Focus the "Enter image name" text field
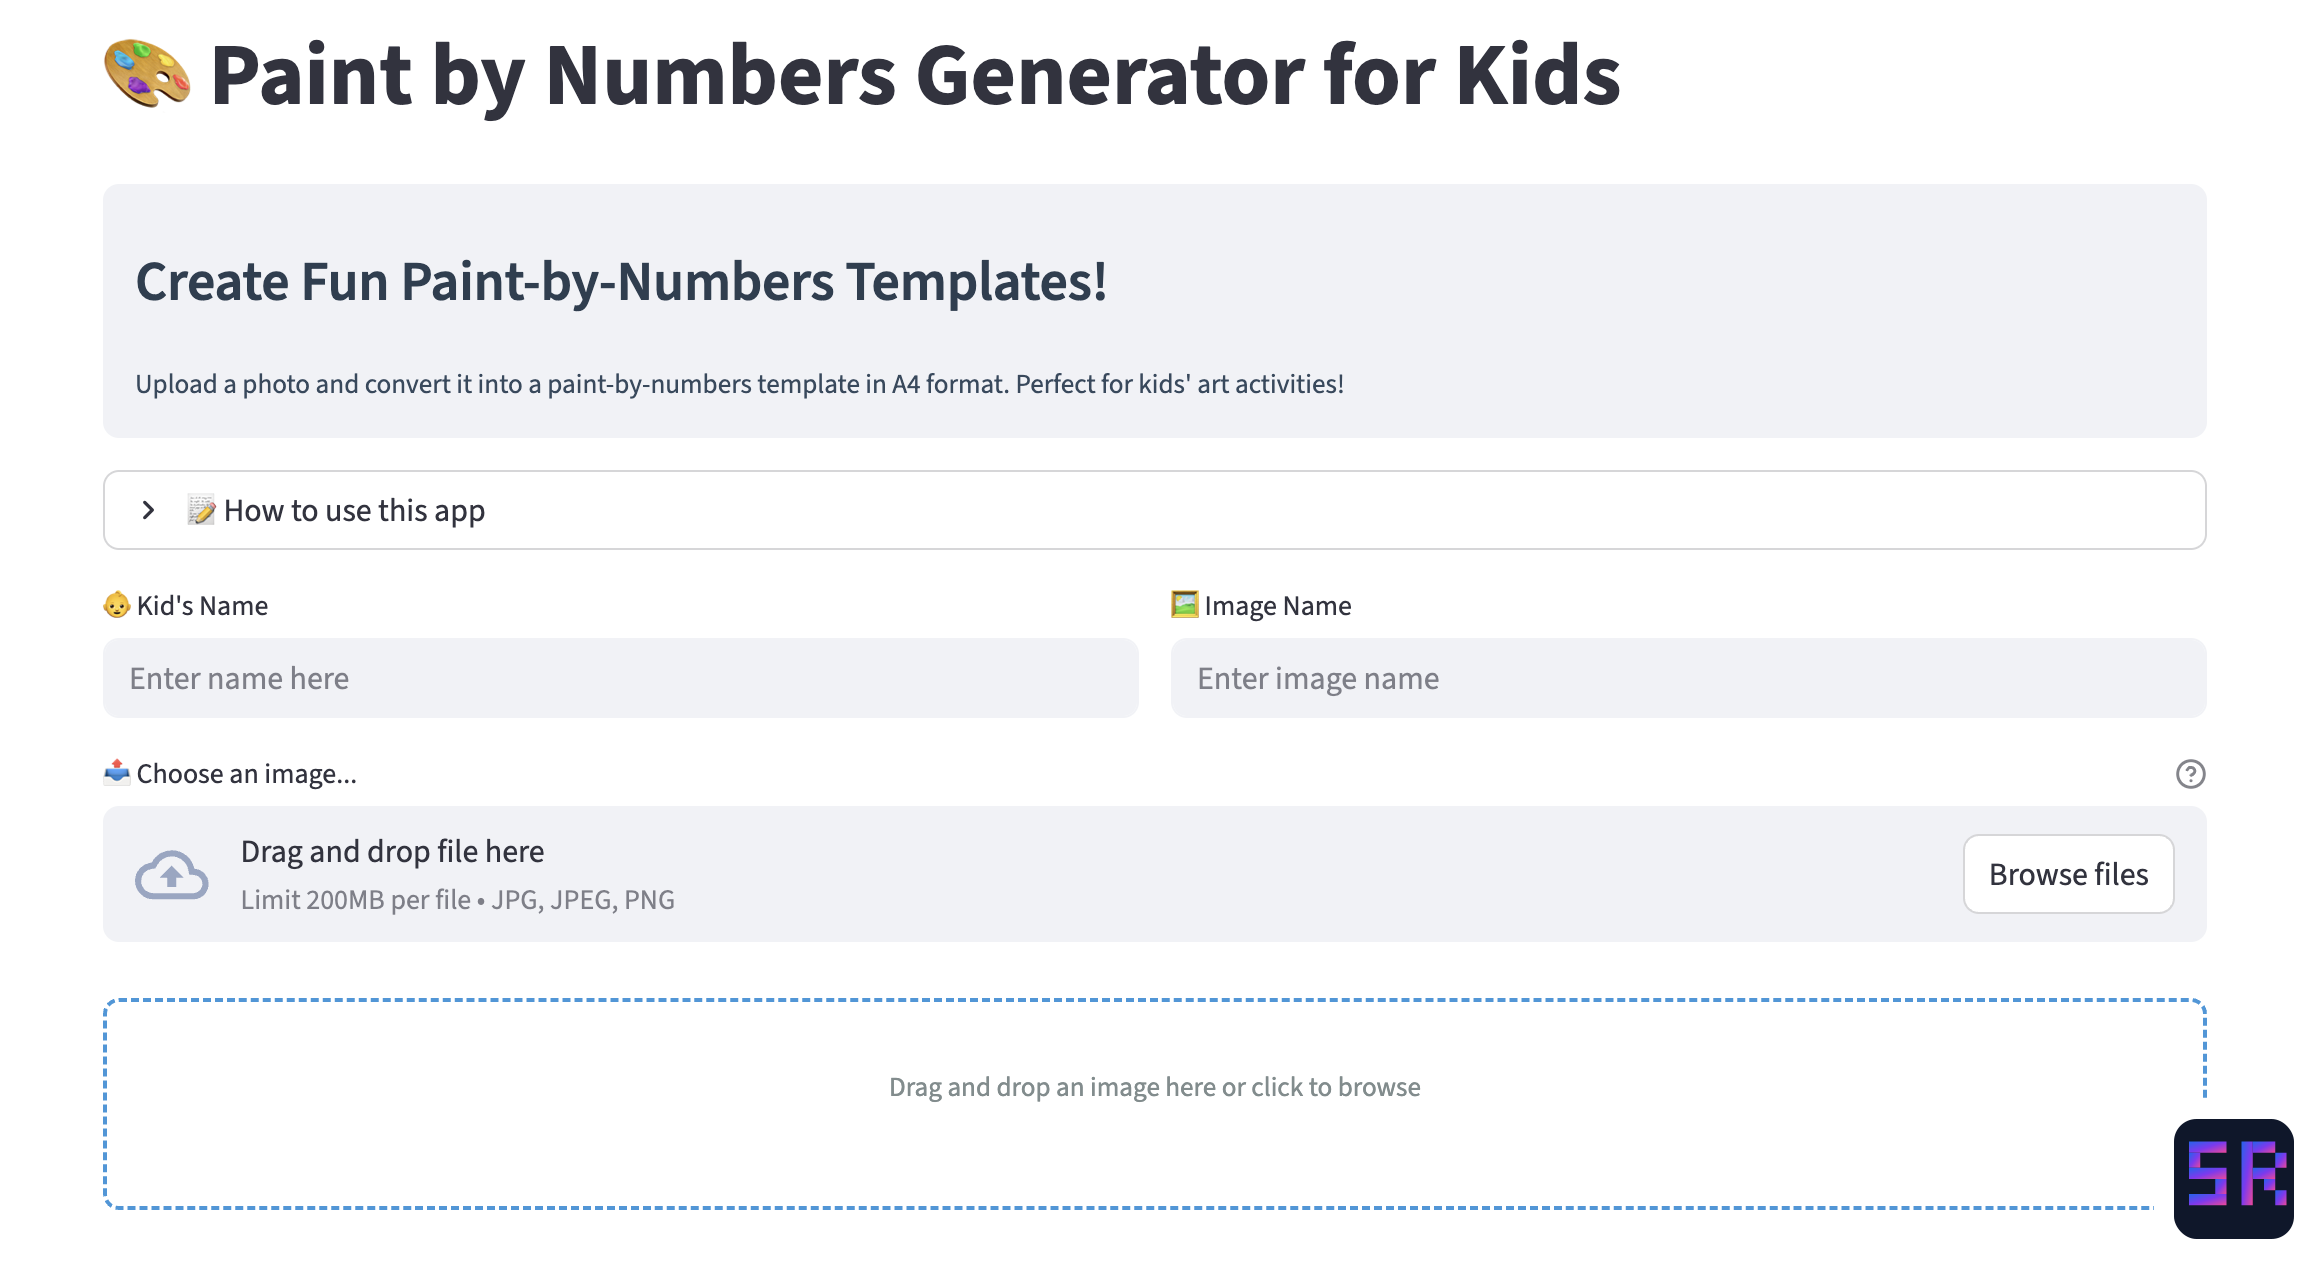The width and height of the screenshot is (2319, 1264). [x=1688, y=678]
